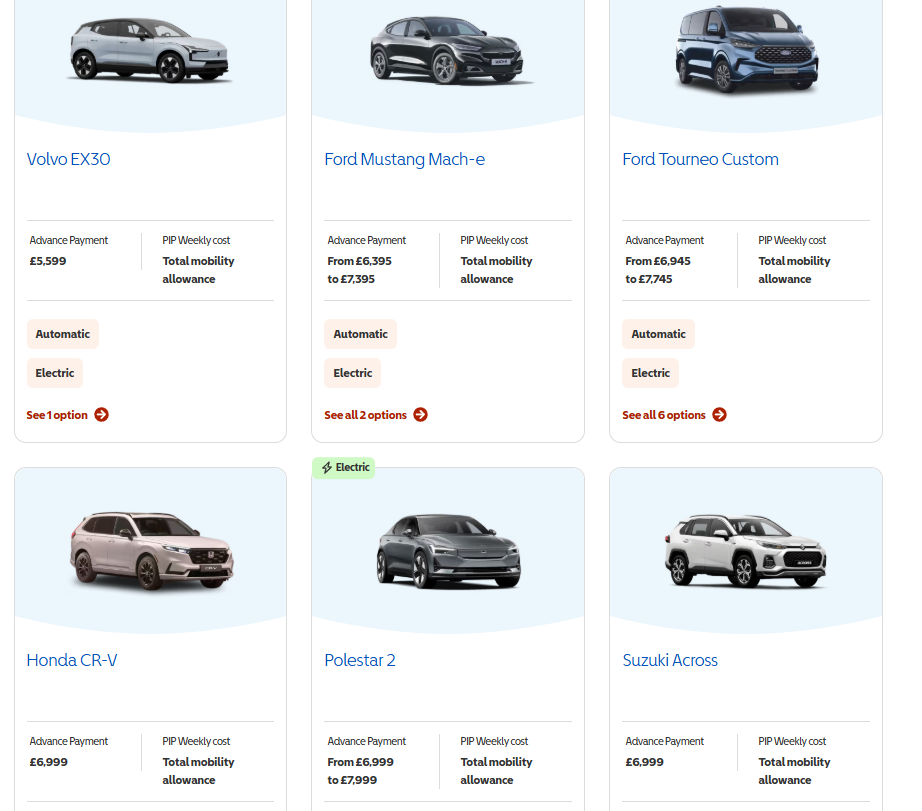Click the £5,599 advance payment on the Volvo EX30
This screenshot has height=811, width=922.
click(x=48, y=261)
